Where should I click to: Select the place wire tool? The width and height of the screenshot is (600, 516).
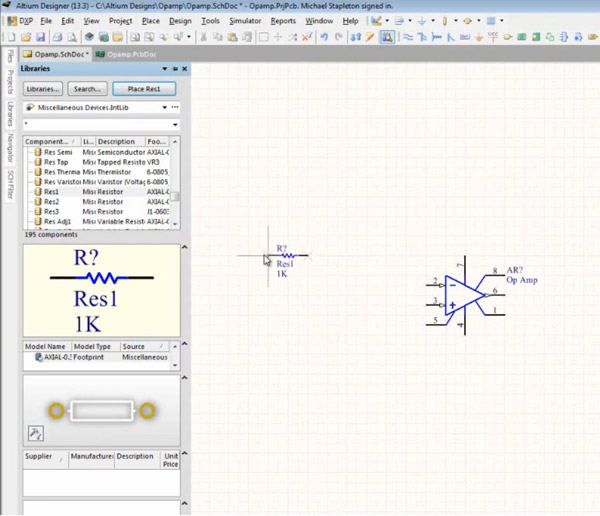click(x=408, y=37)
